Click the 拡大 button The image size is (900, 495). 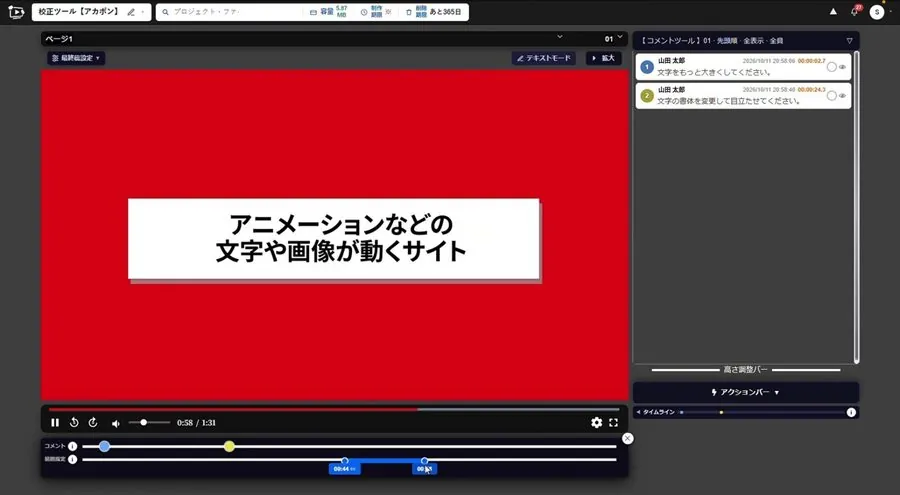point(603,58)
